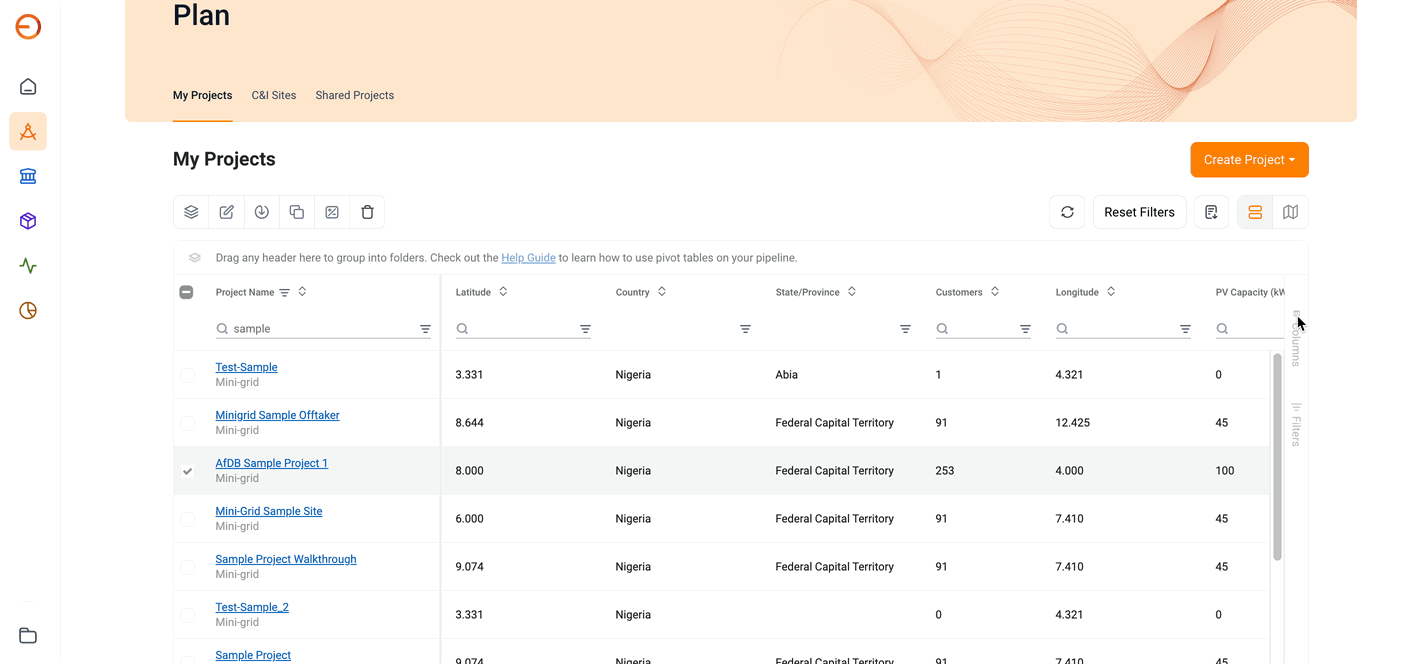Switch to C&I Sites tab
1402x664 pixels.
(x=274, y=96)
